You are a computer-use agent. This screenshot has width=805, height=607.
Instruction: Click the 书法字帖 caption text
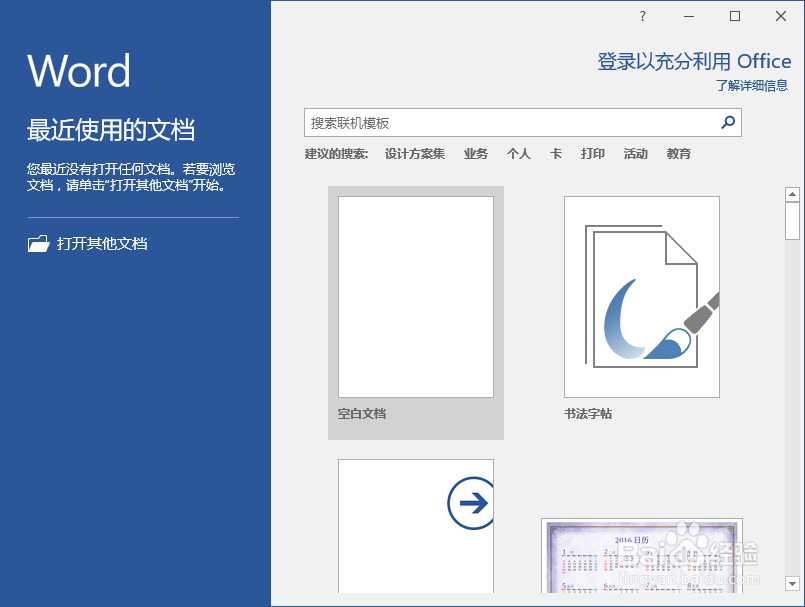588,413
